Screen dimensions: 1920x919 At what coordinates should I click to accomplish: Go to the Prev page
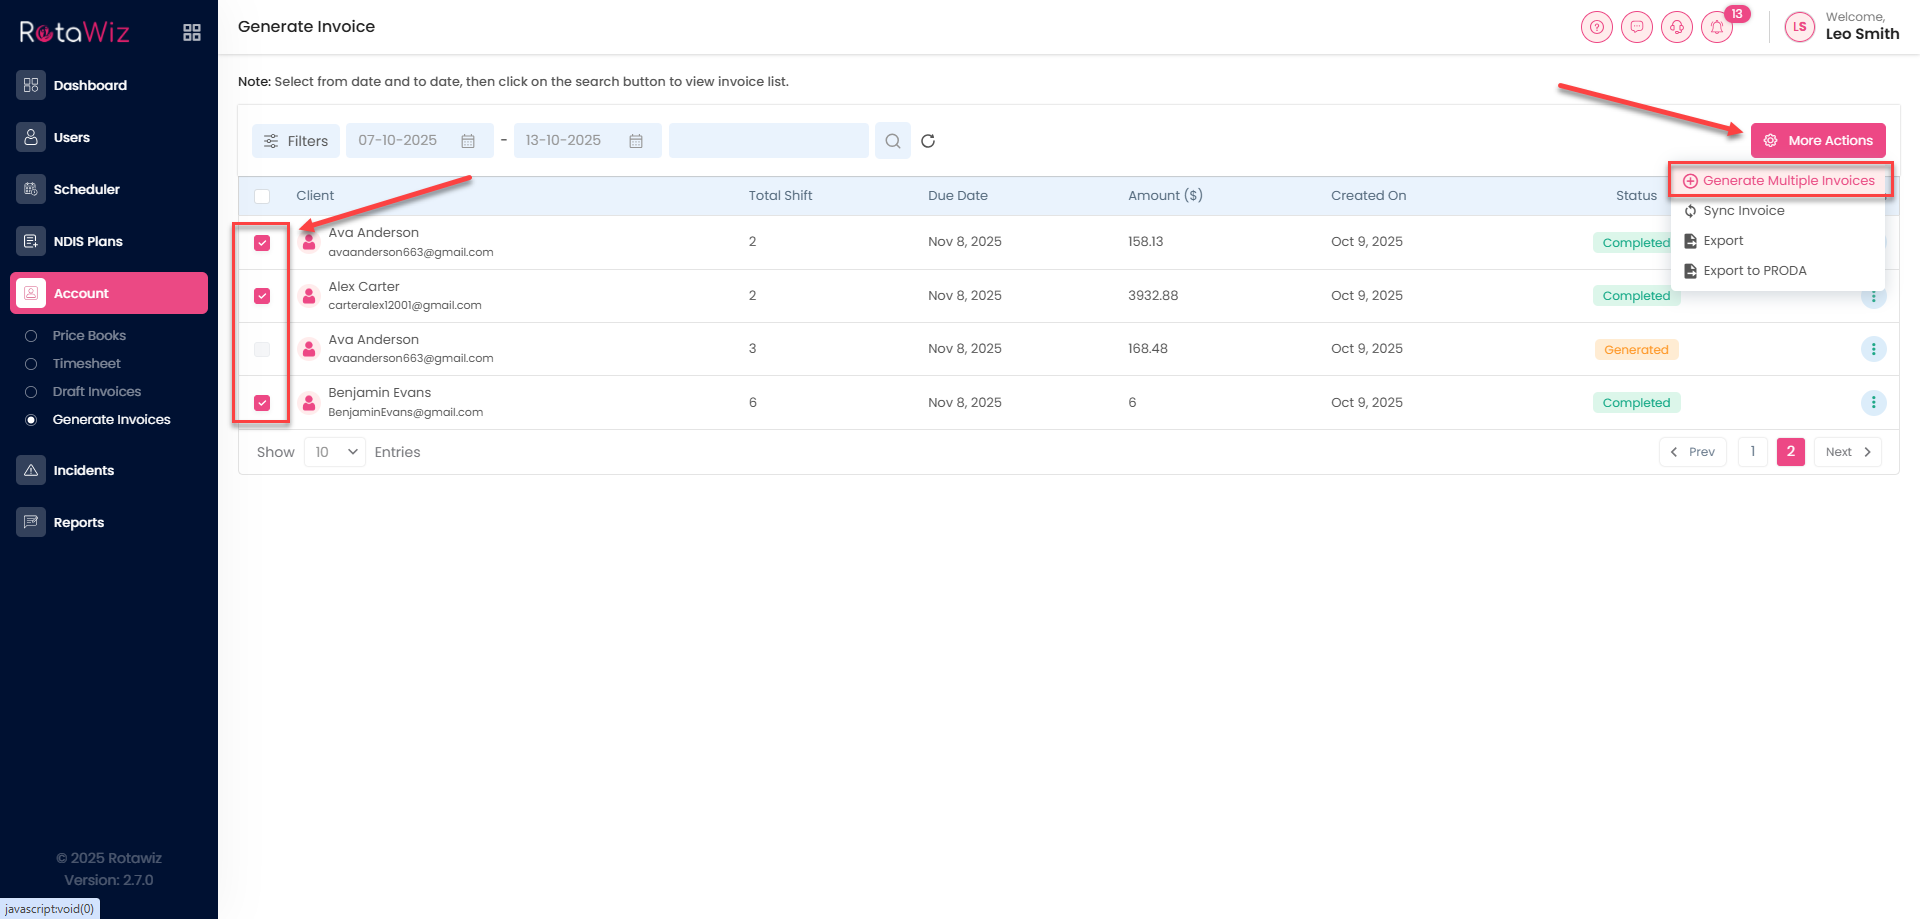coord(1692,452)
